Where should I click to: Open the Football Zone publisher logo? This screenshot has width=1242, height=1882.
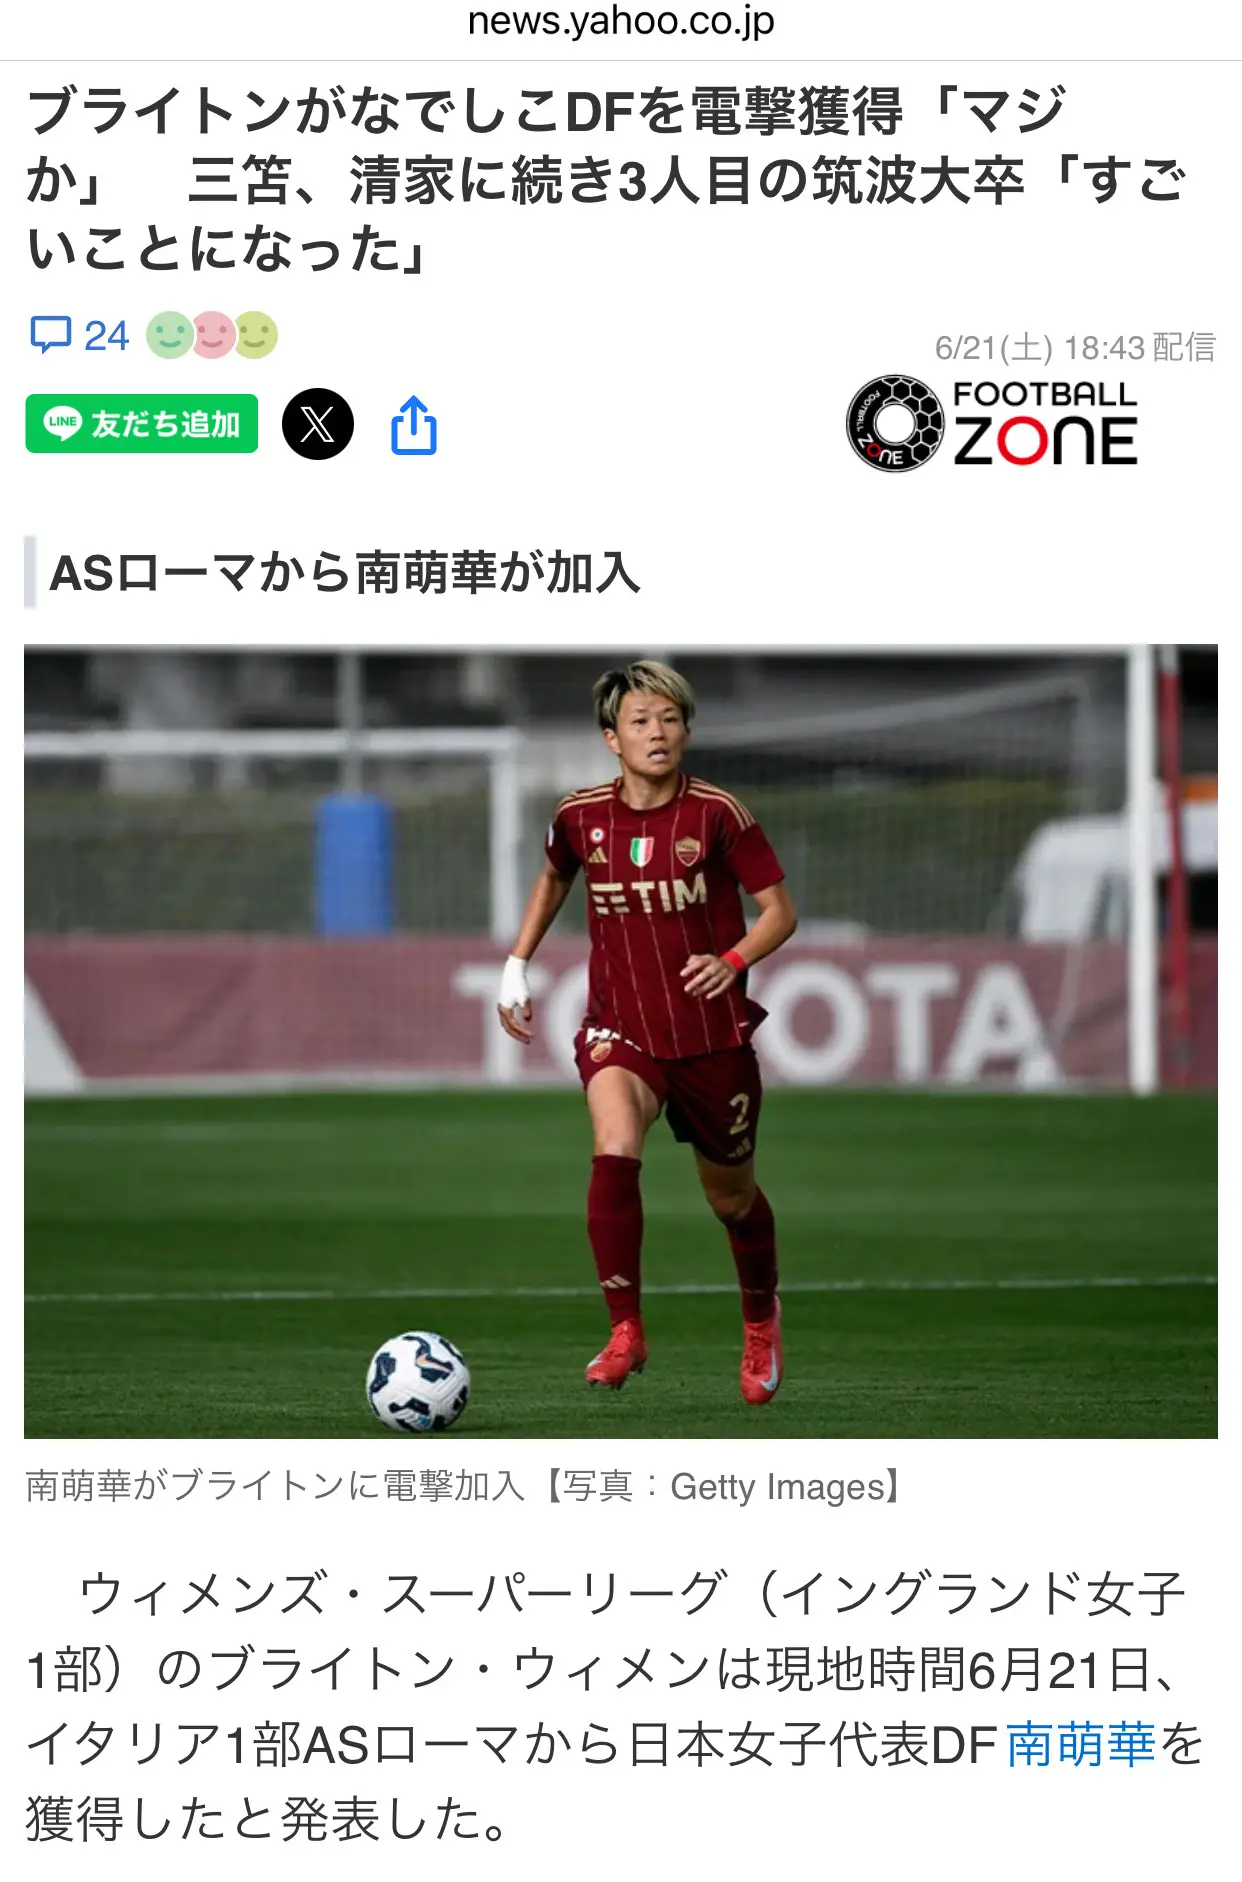[992, 423]
